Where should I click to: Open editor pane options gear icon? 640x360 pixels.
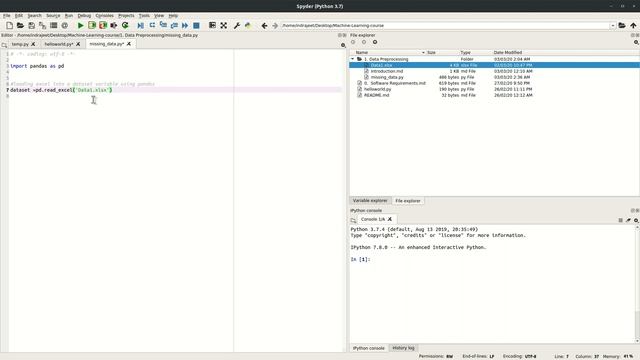343,45
